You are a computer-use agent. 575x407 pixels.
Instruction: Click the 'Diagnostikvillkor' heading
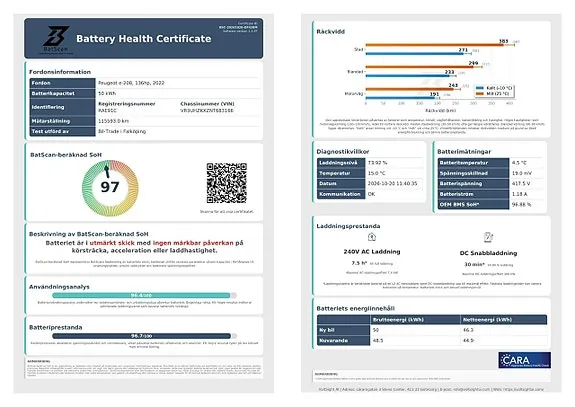pyautogui.click(x=343, y=151)
